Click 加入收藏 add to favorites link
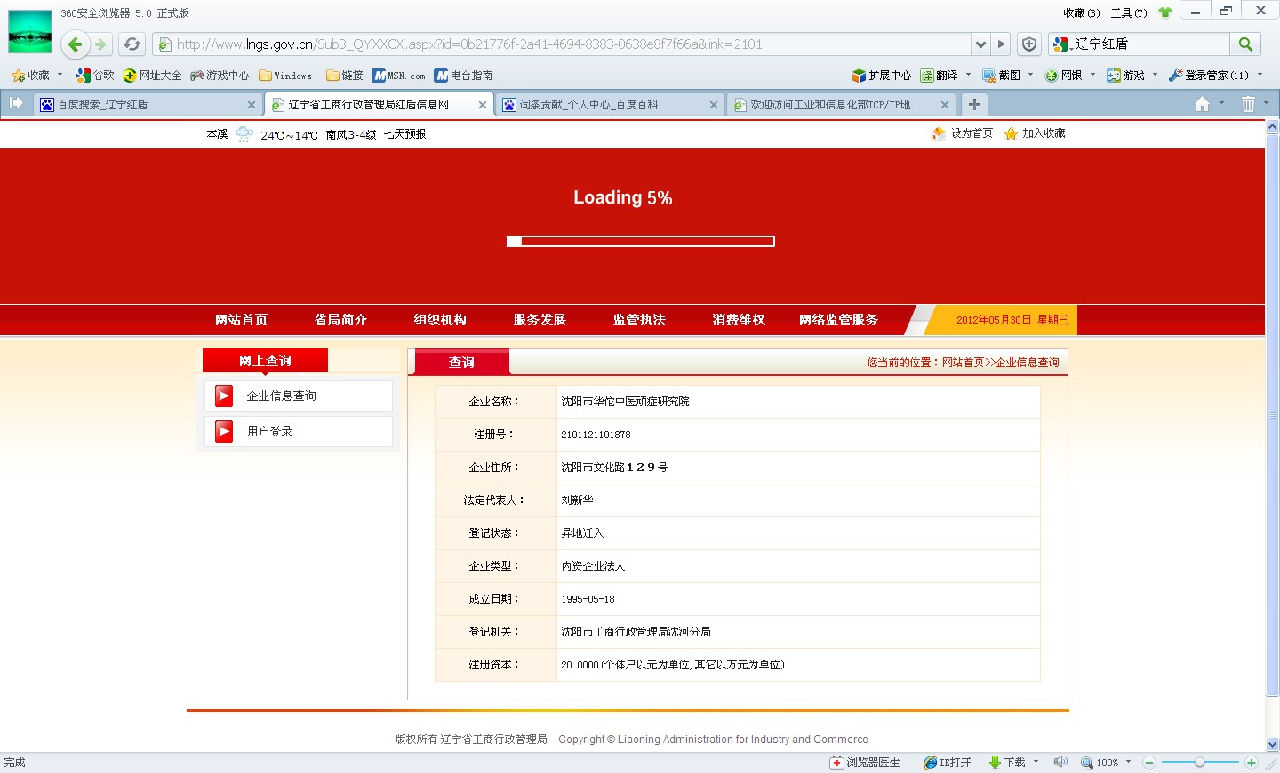Image resolution: width=1280 pixels, height=773 pixels. (1035, 133)
